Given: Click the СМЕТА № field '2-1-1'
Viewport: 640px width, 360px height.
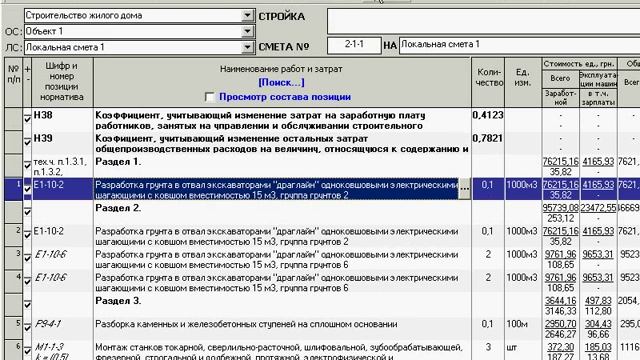Looking at the screenshot, I should 354,44.
